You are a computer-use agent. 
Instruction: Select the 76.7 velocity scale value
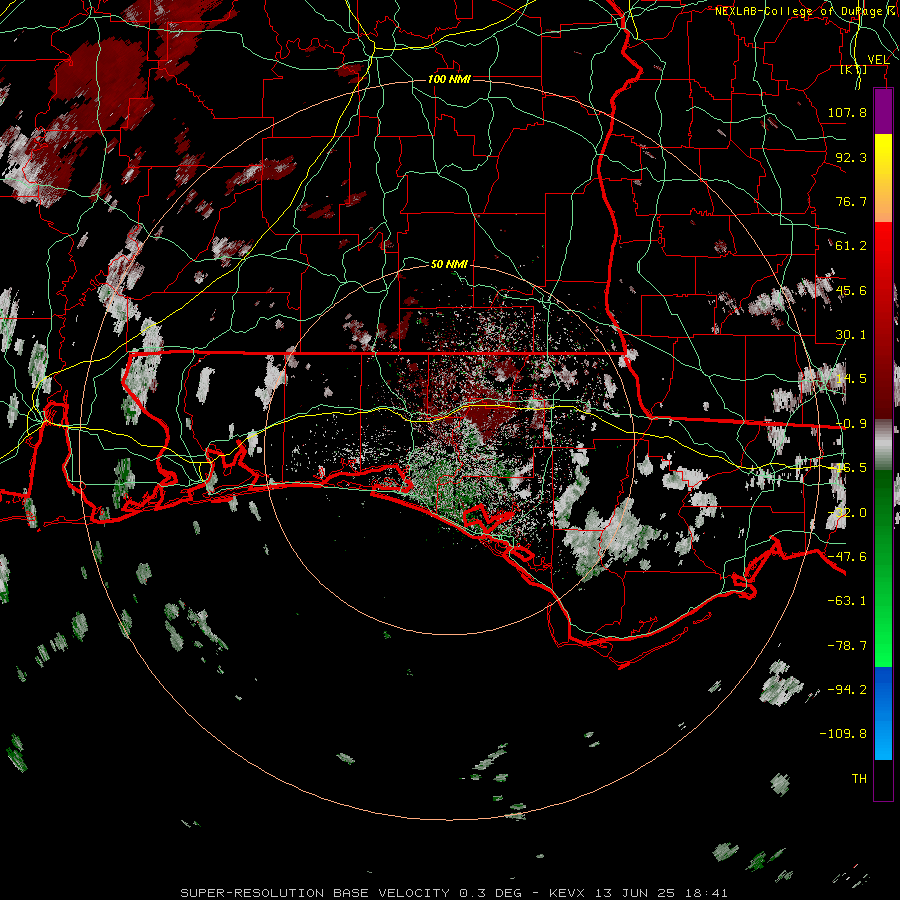(x=851, y=201)
